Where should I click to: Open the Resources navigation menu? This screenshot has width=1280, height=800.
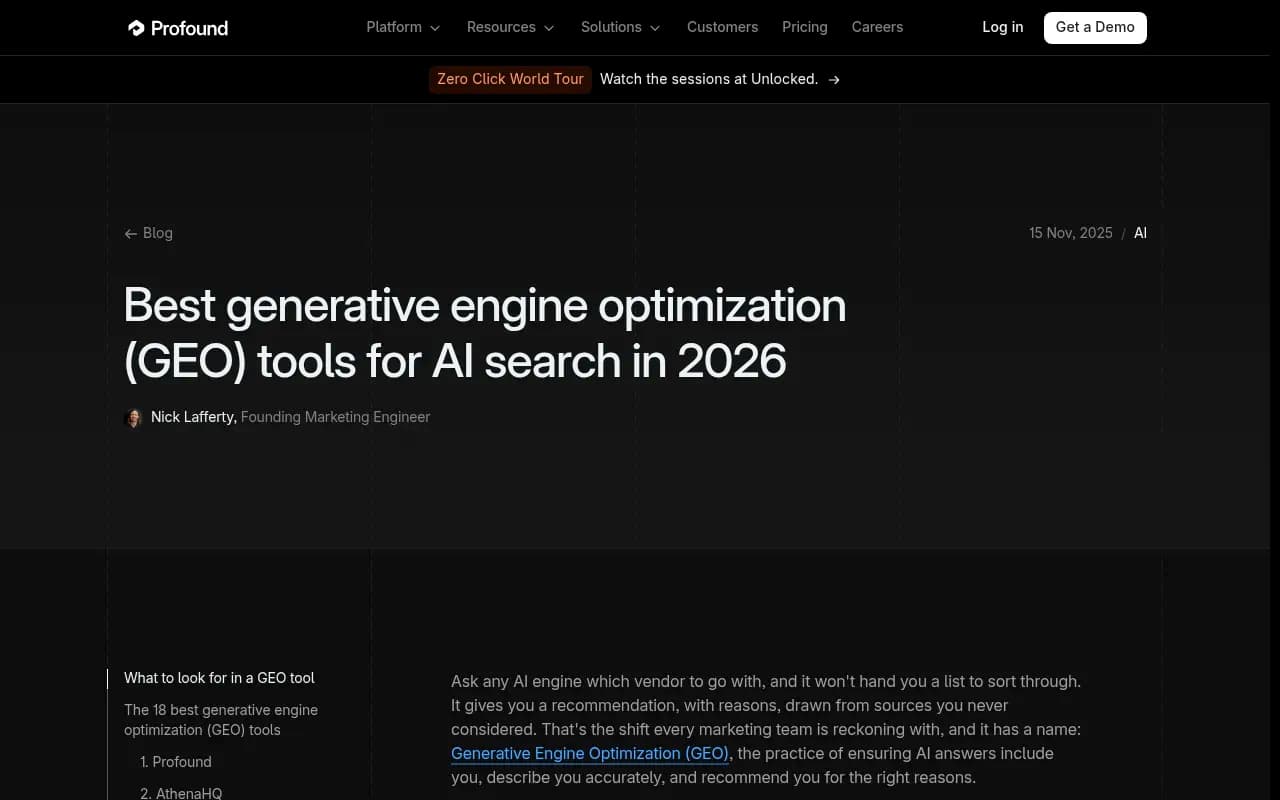[510, 27]
